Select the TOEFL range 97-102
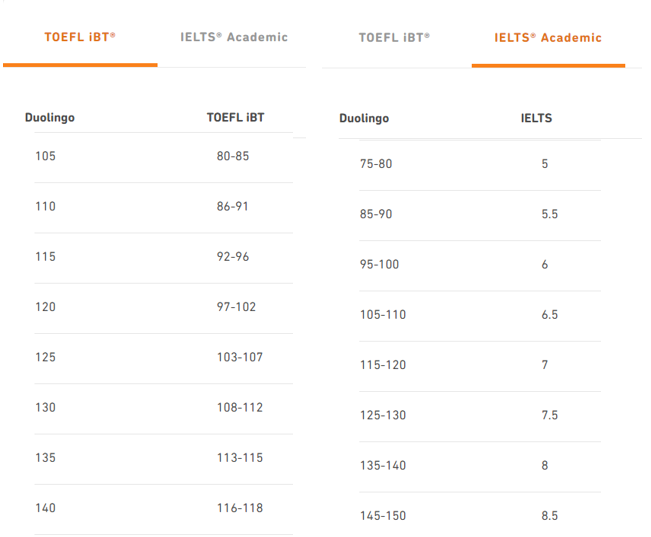The height and width of the screenshot is (537, 651). pos(236,307)
